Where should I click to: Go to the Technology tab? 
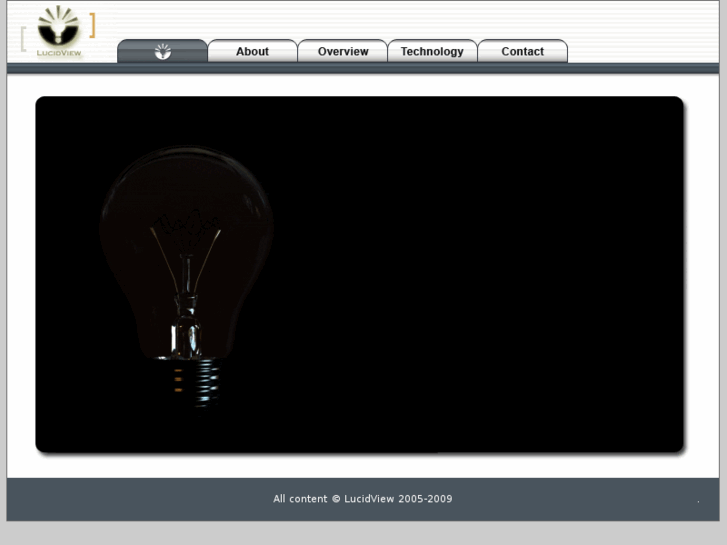[432, 51]
